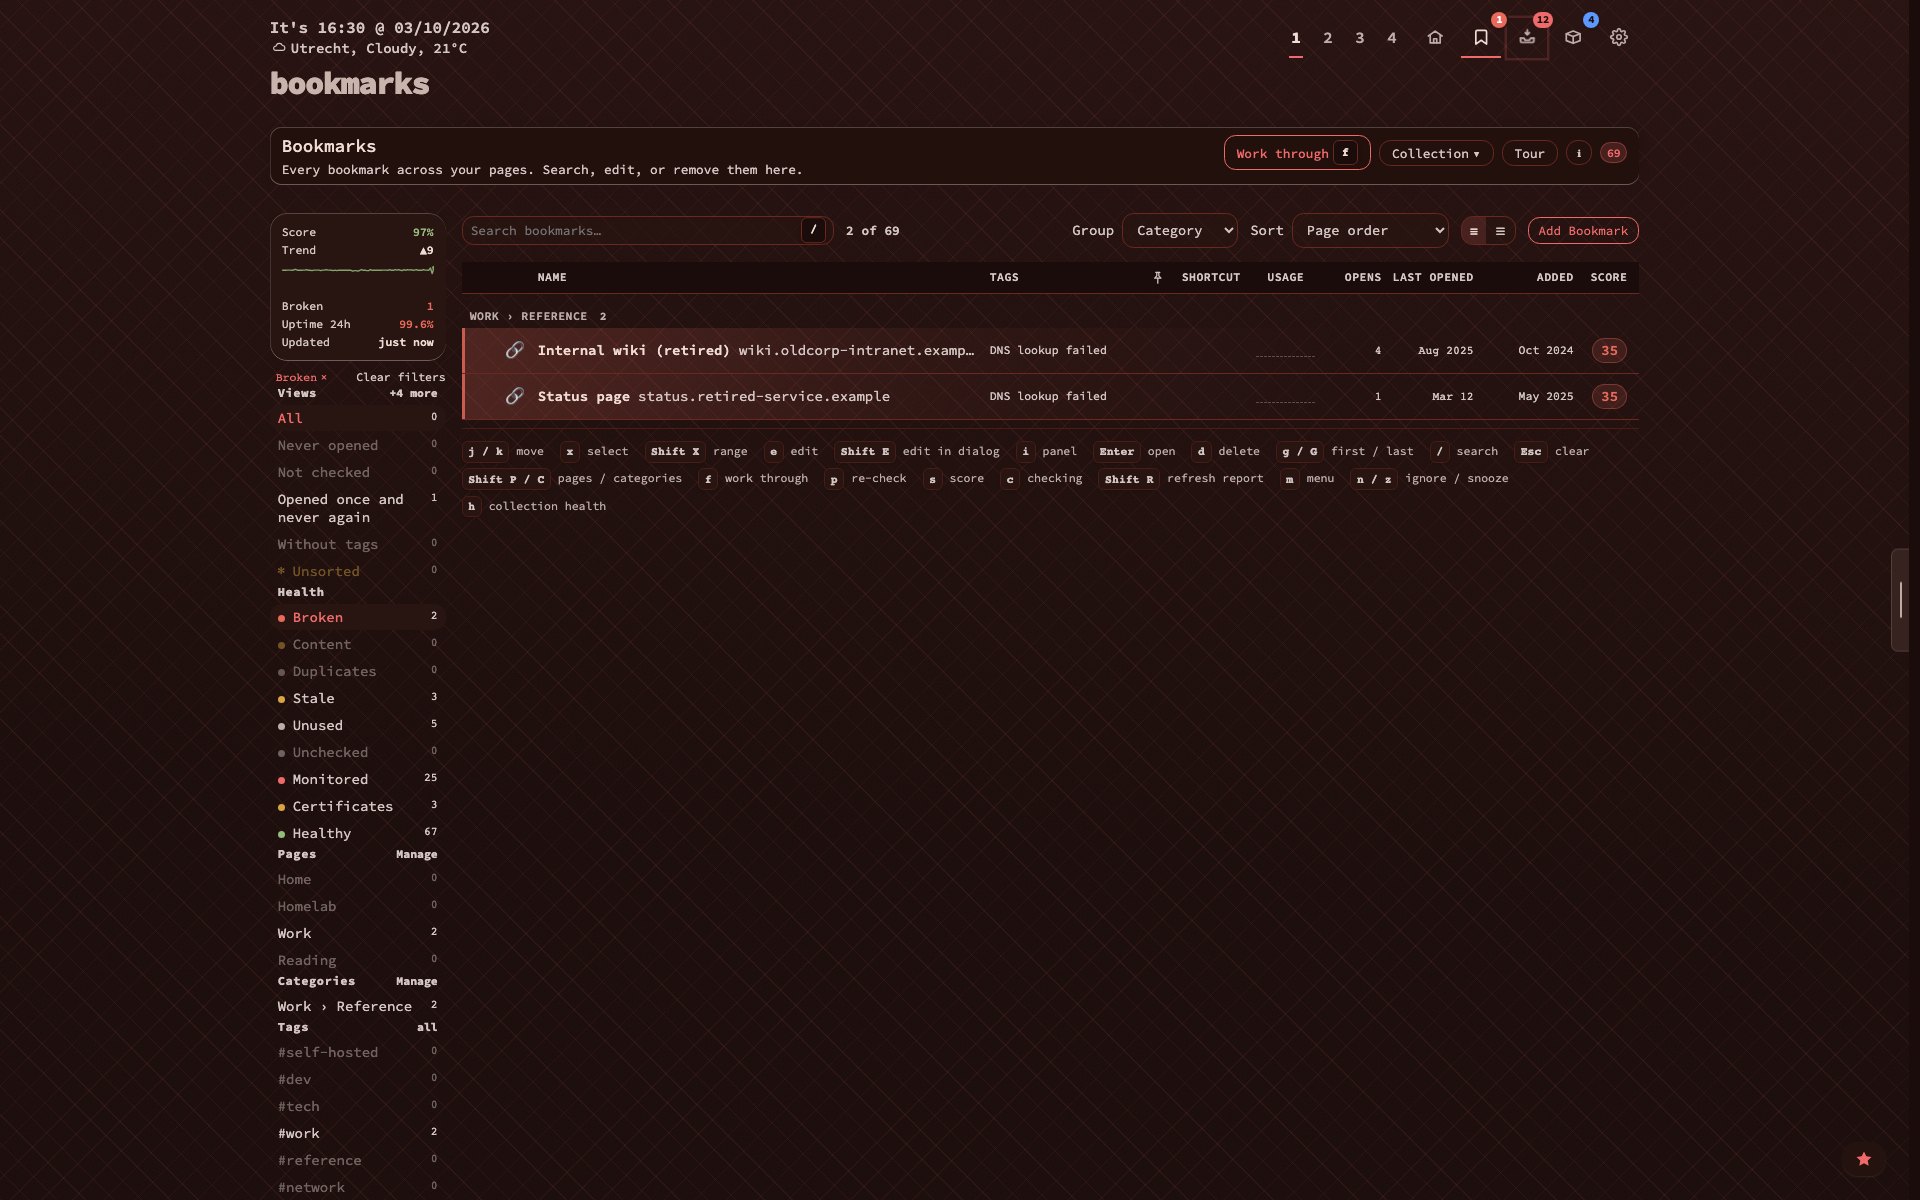Click the pin column header icon
Screen dimensions: 1920x1200
click(x=1157, y=277)
